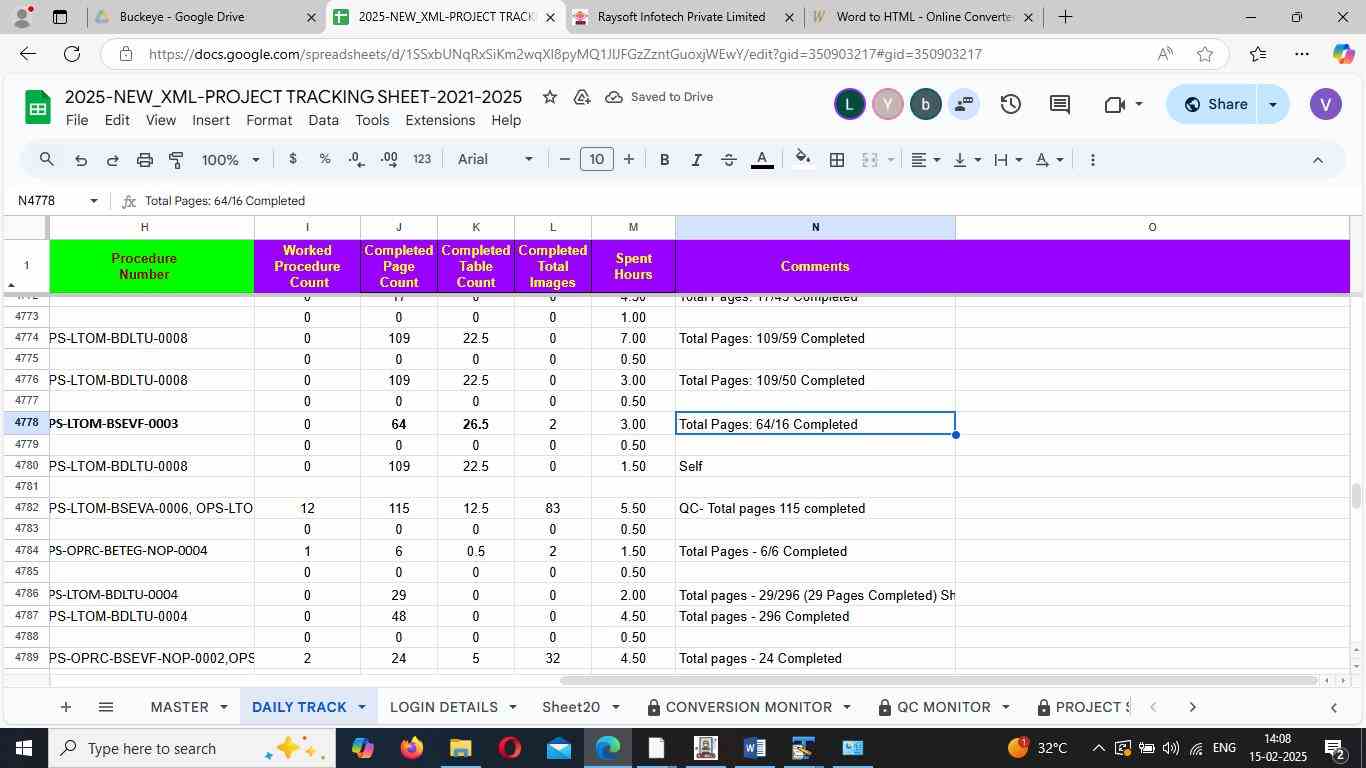Open the name box N4778

(x=57, y=201)
